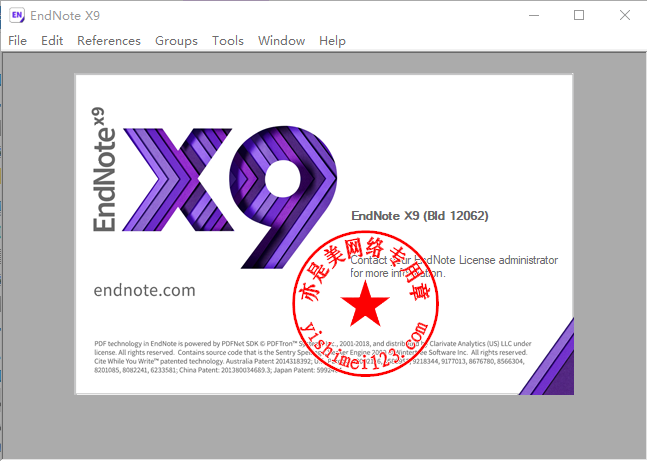Open the Groups menu

[176, 41]
